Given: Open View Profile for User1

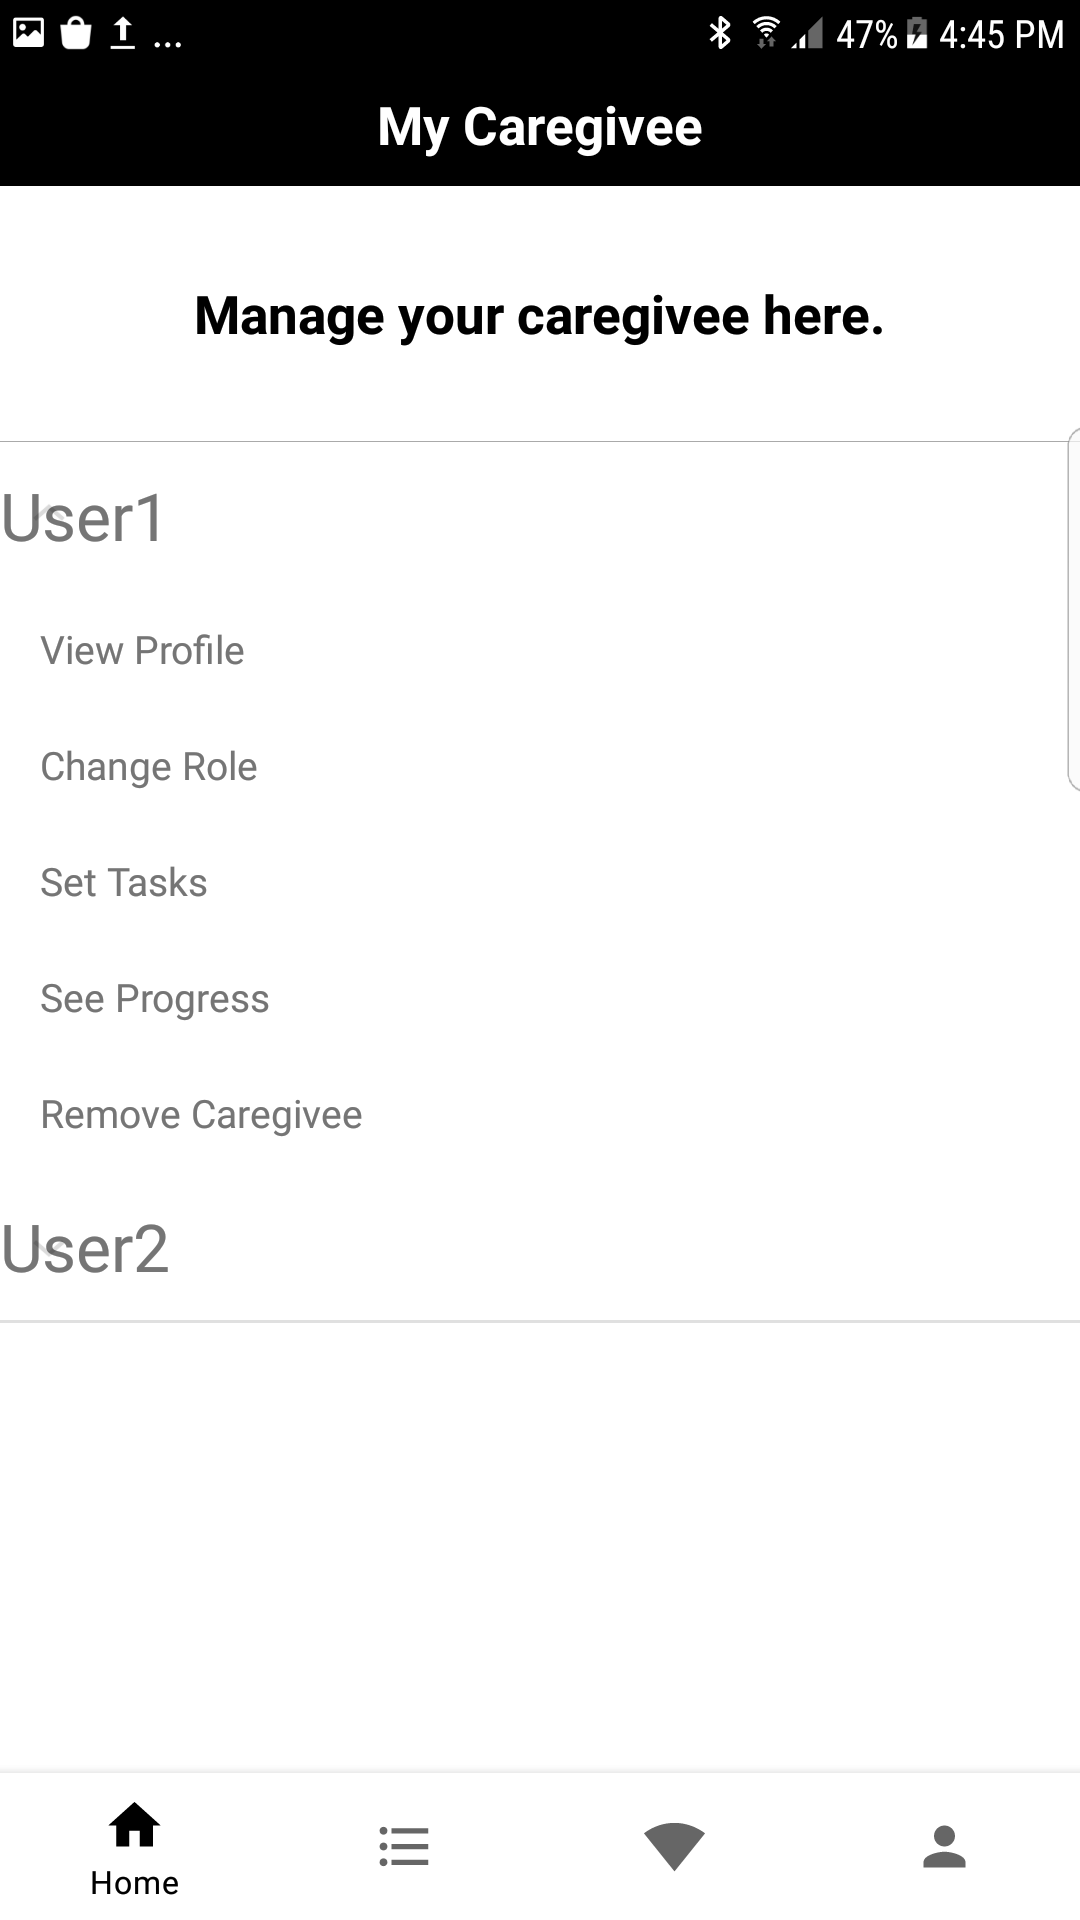Looking at the screenshot, I should (141, 650).
